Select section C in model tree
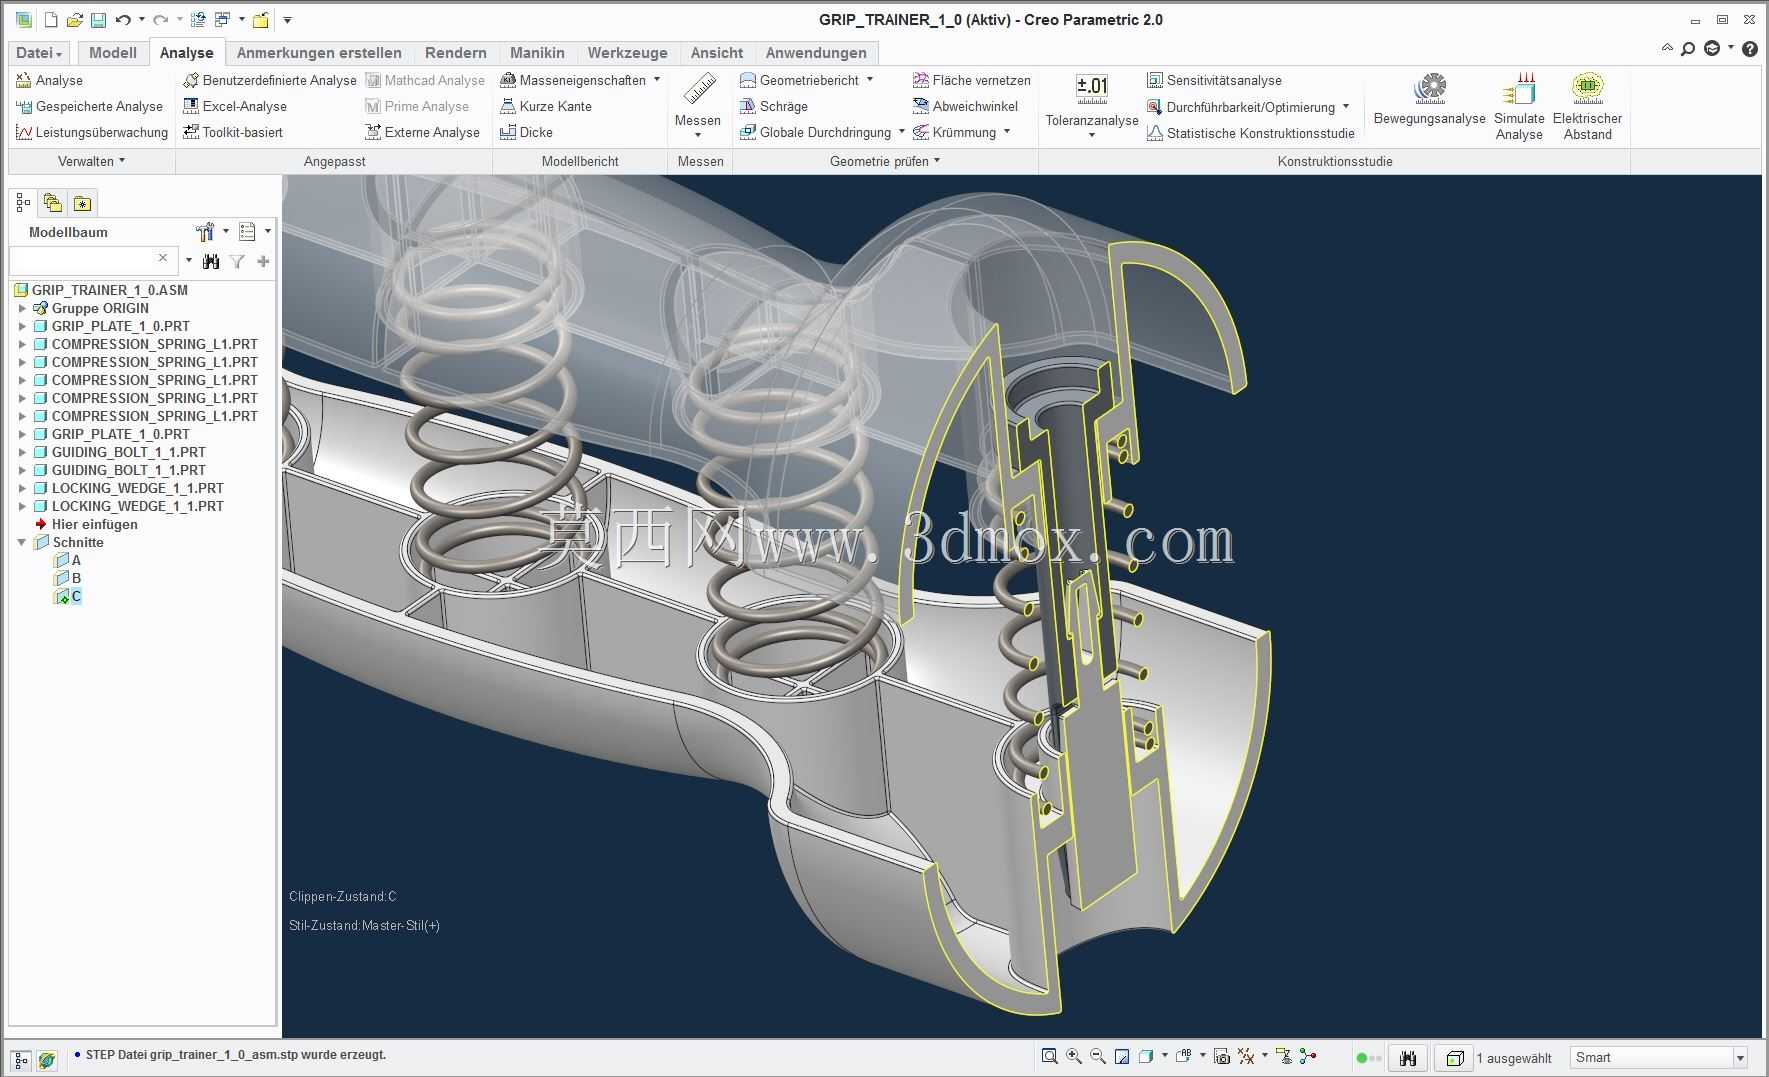Screen dimensions: 1769x1077 click(68, 596)
